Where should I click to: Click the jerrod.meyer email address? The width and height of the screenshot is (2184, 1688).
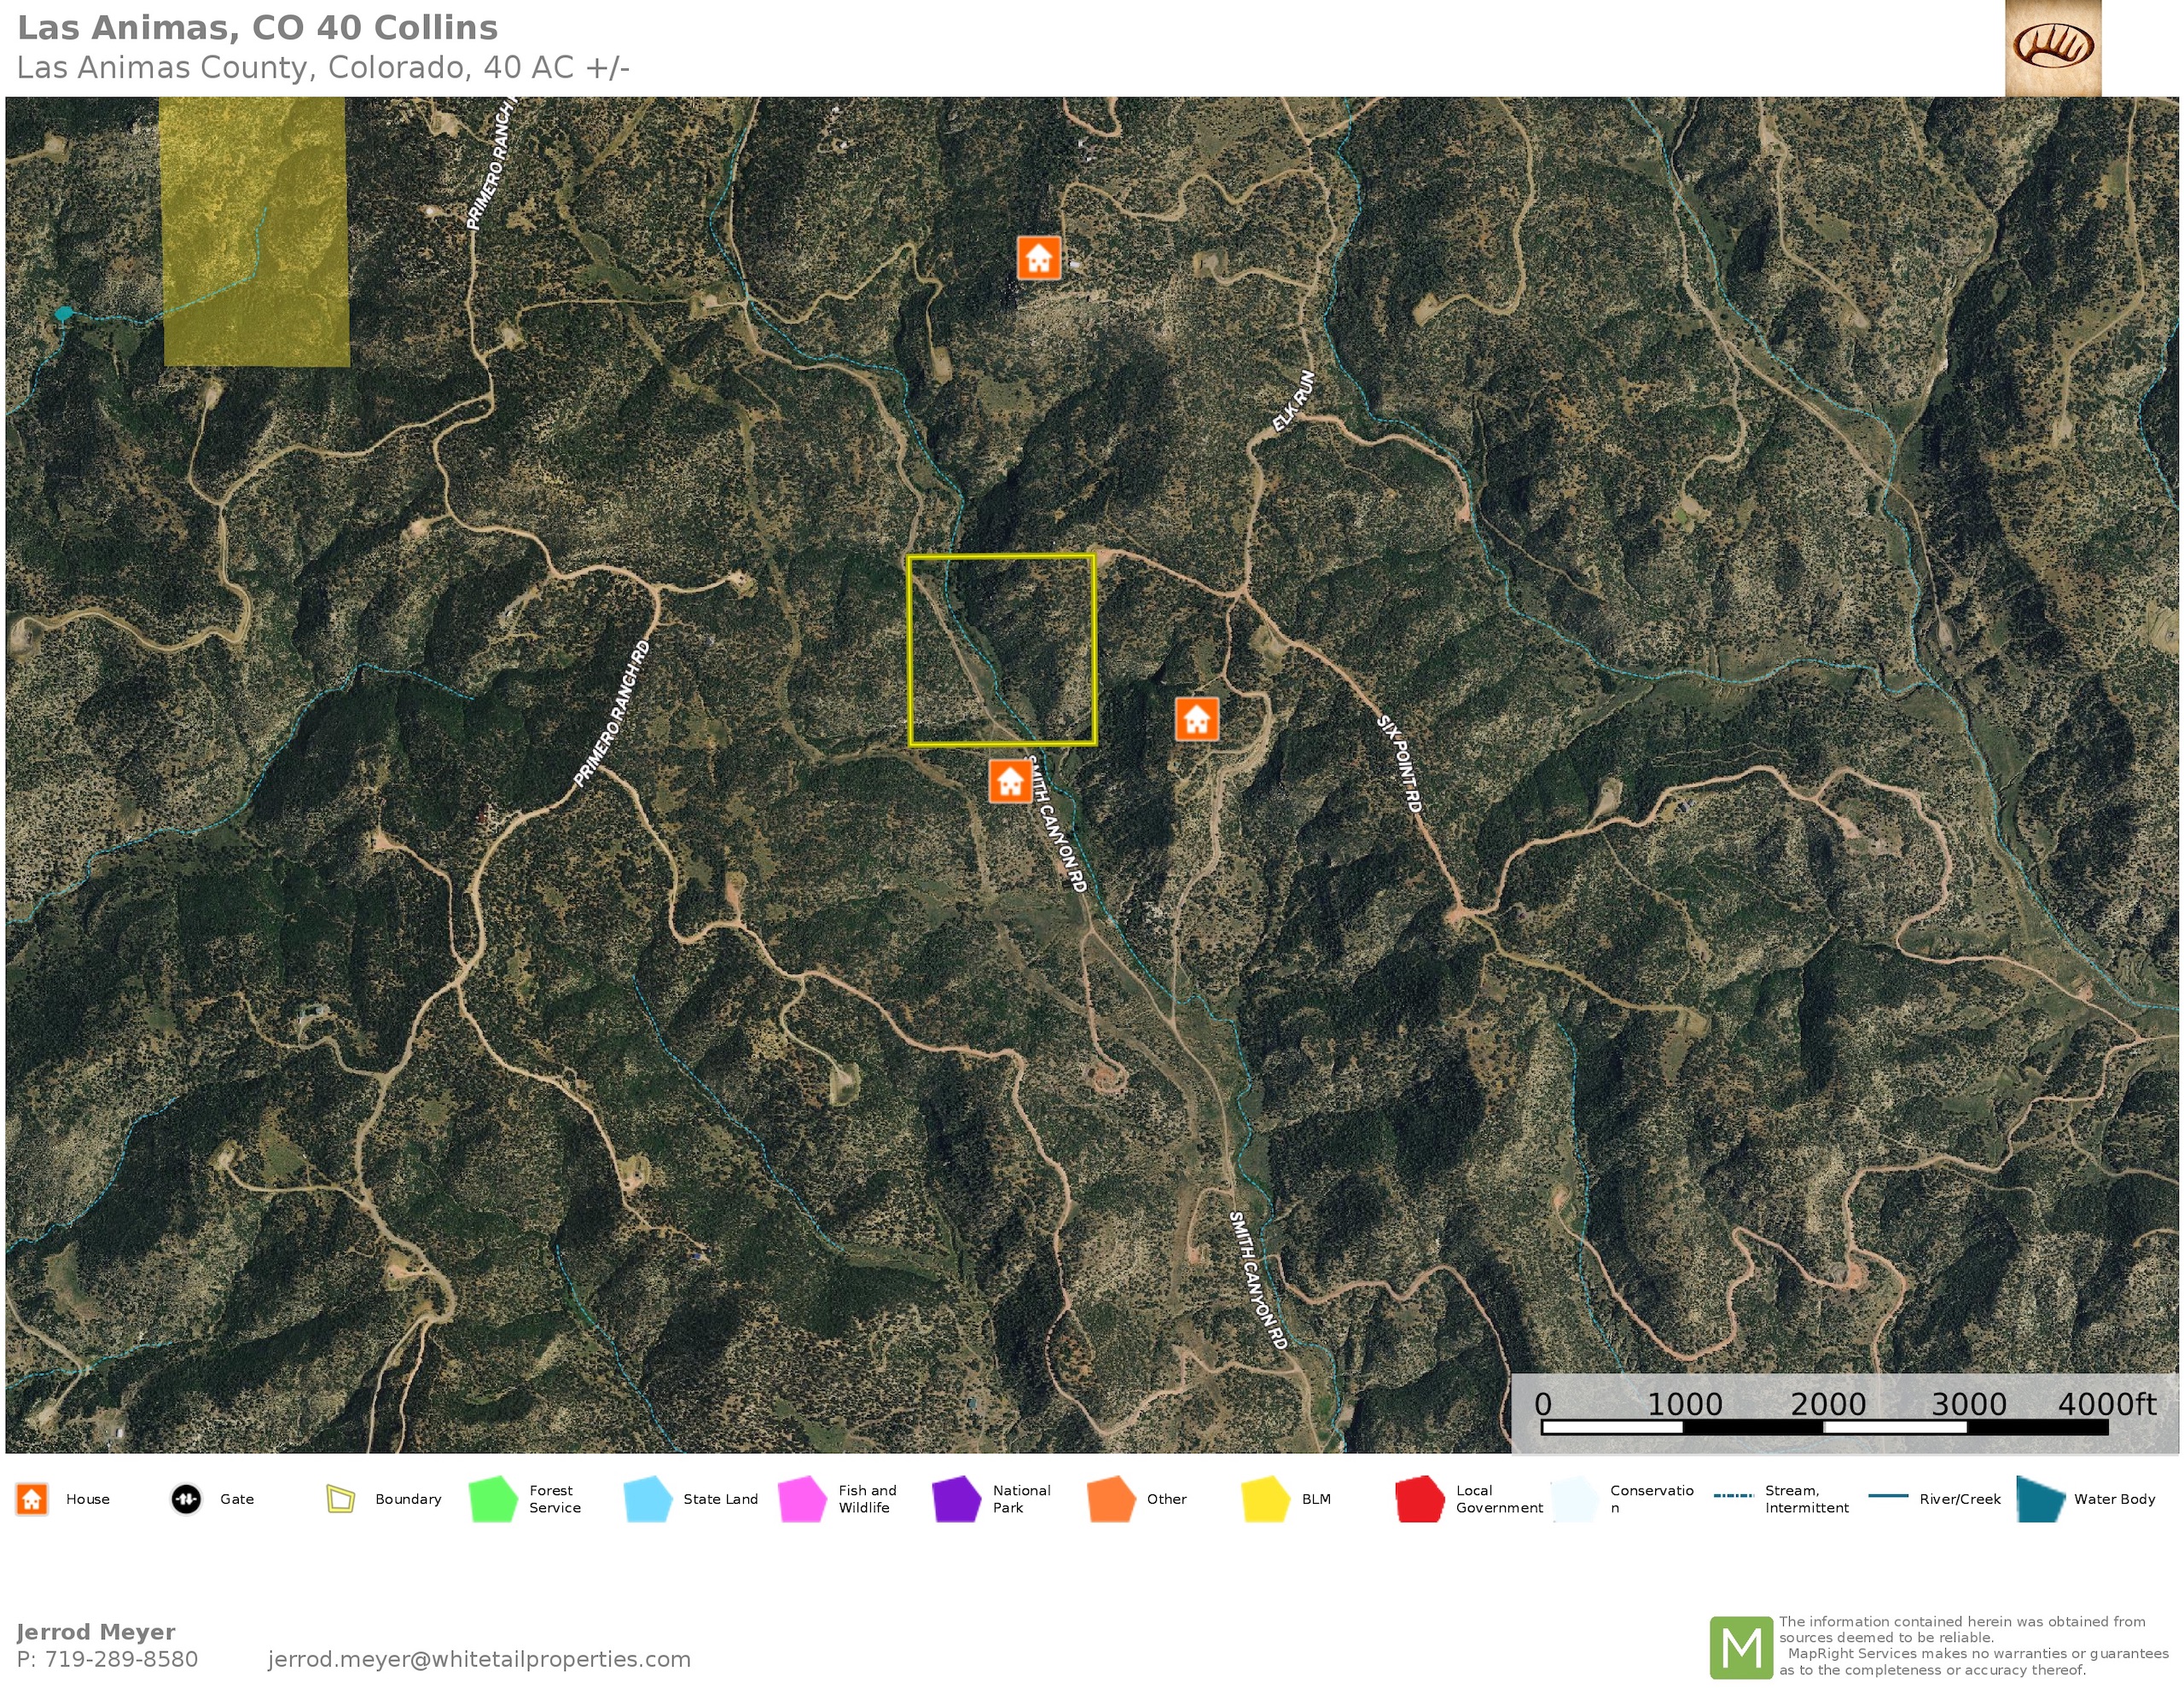pos(479,1659)
